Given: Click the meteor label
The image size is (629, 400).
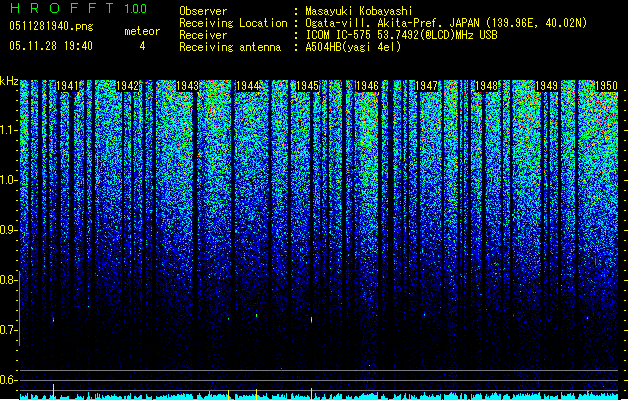Looking at the screenshot, I should 142,31.
